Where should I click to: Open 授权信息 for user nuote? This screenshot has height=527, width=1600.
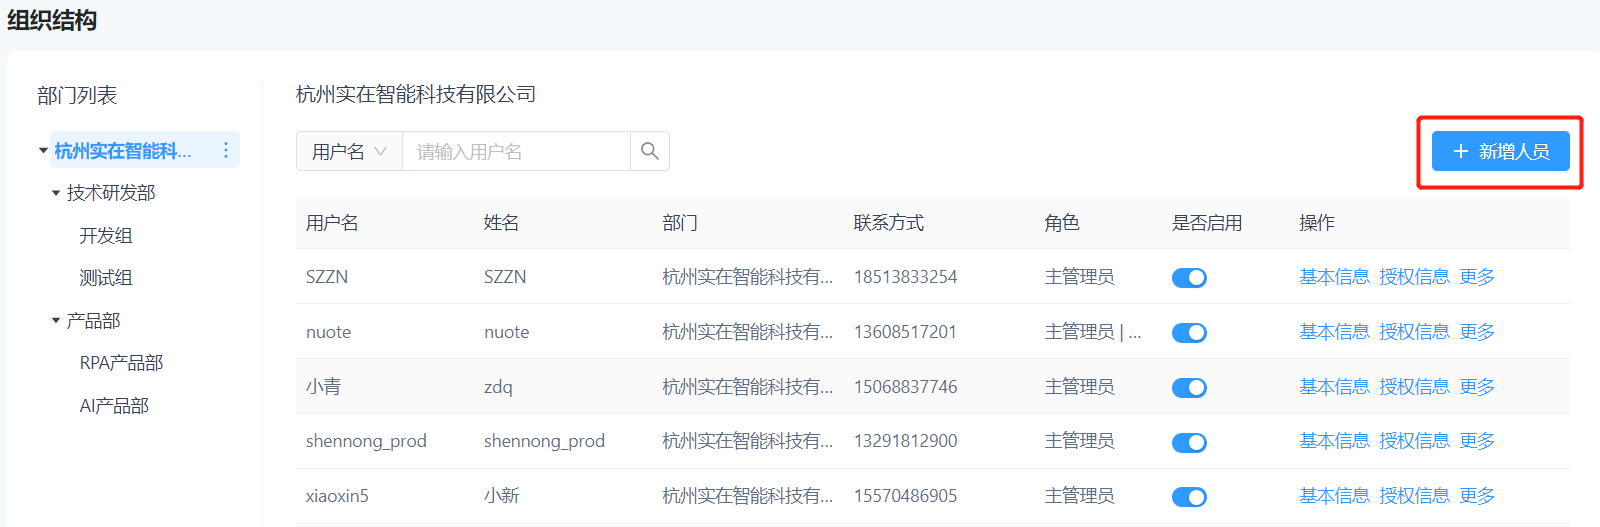click(x=1413, y=332)
